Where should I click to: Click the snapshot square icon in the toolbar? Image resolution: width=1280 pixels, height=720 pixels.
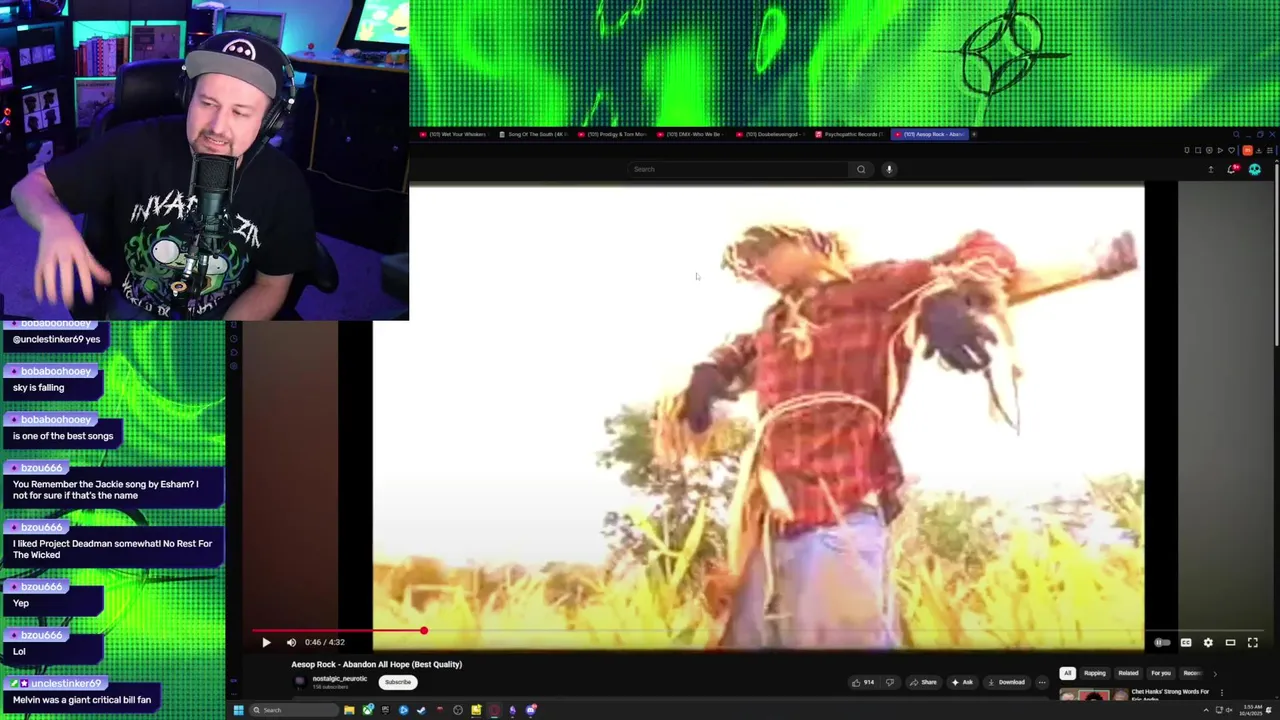(x=1198, y=150)
